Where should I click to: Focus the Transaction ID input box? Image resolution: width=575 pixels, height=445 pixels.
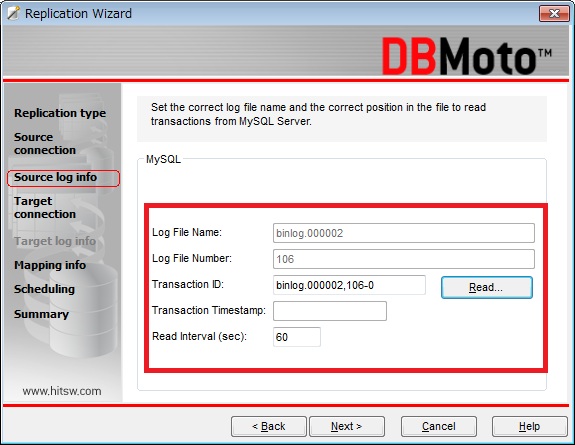[349, 285]
